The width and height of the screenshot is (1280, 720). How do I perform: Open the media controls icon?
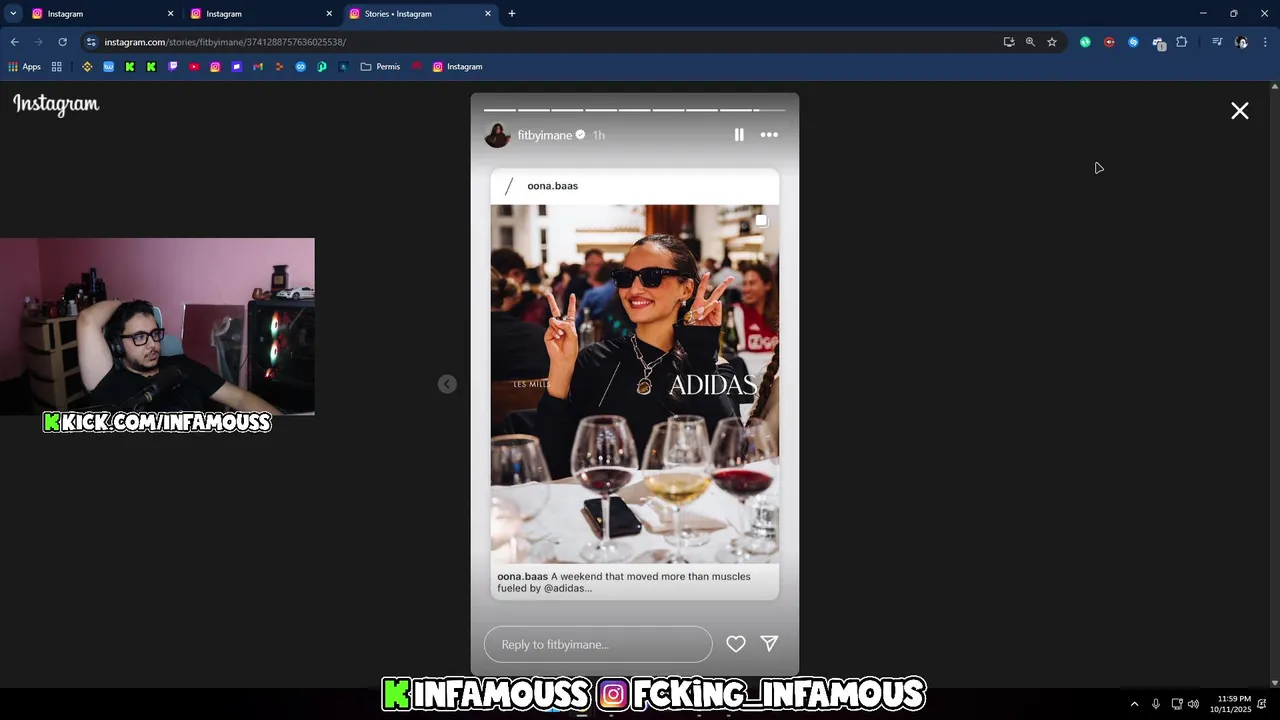pyautogui.click(x=1217, y=42)
